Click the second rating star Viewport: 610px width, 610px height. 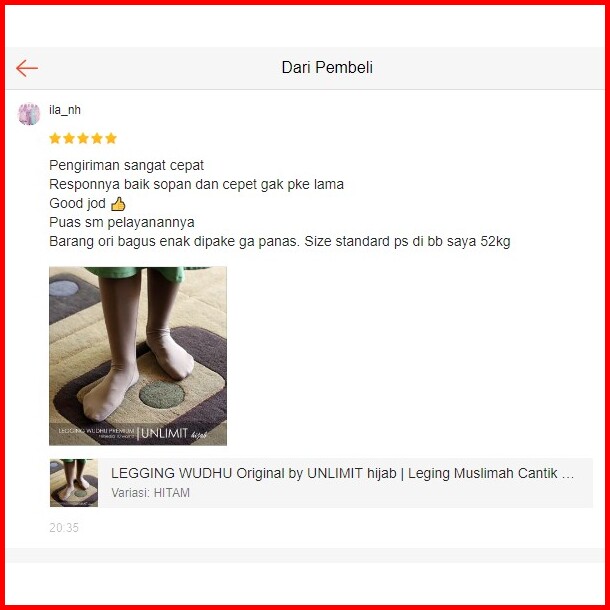pos(69,138)
